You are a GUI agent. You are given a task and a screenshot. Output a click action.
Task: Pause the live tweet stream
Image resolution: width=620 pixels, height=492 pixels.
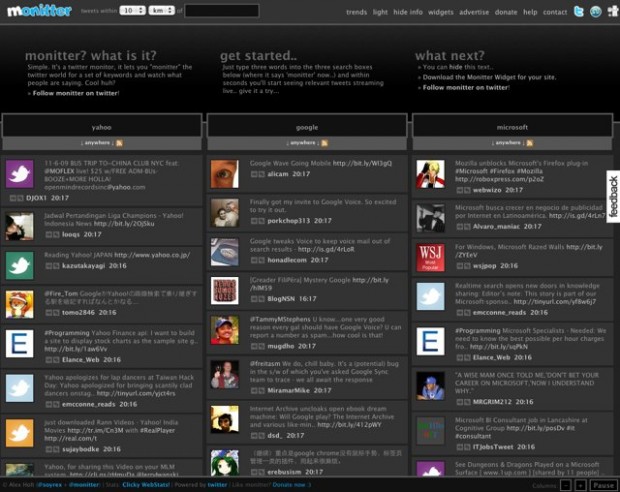603,485
